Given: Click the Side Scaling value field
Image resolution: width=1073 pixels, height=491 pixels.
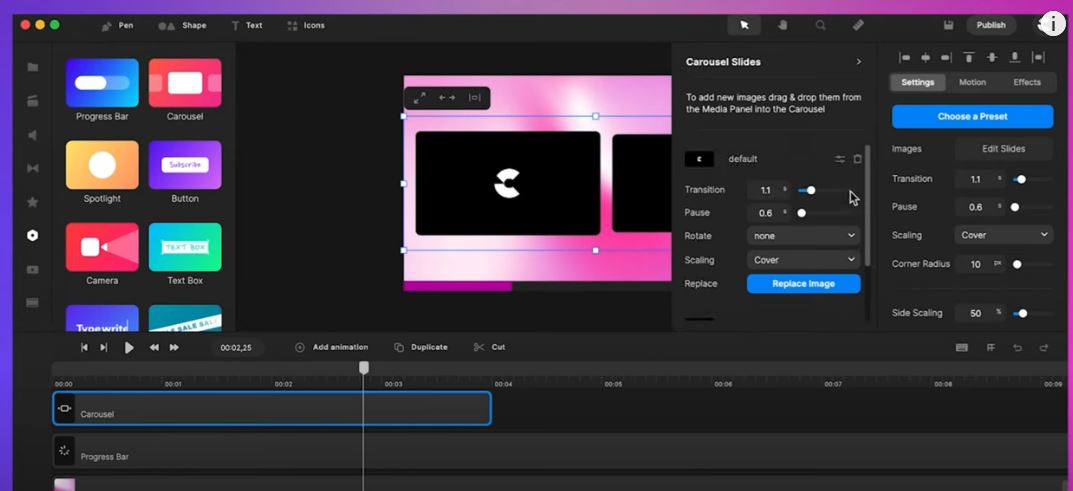Looking at the screenshot, I should [974, 313].
